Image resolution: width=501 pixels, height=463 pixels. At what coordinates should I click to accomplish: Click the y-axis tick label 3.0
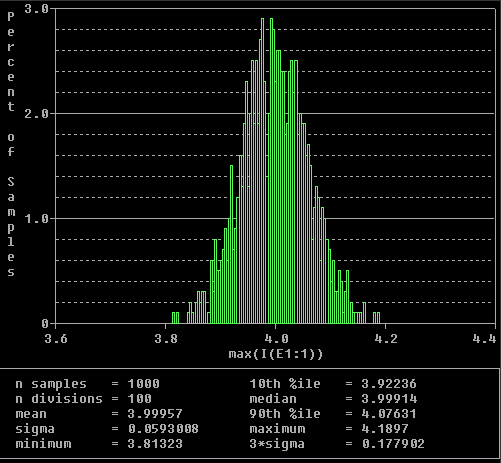click(x=37, y=9)
